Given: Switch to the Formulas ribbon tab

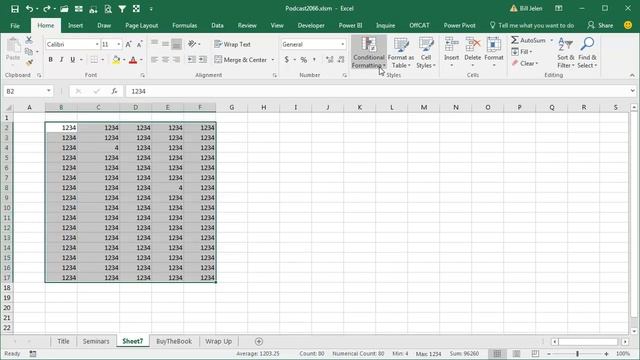Looking at the screenshot, I should click(x=184, y=25).
